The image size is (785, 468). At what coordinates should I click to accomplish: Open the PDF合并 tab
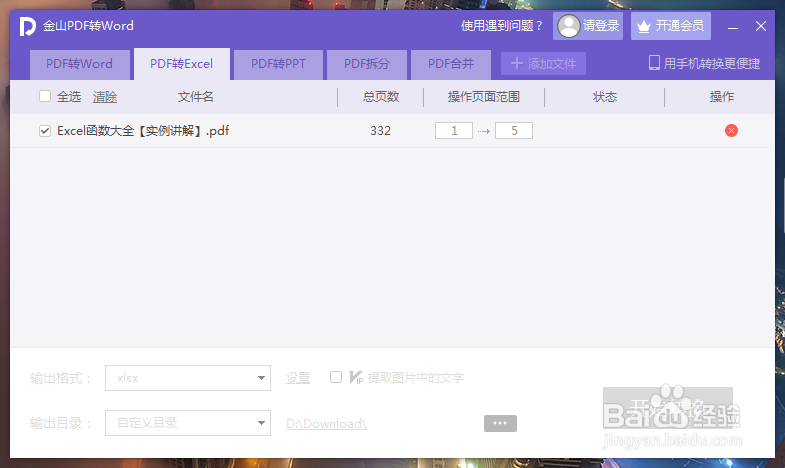(451, 65)
